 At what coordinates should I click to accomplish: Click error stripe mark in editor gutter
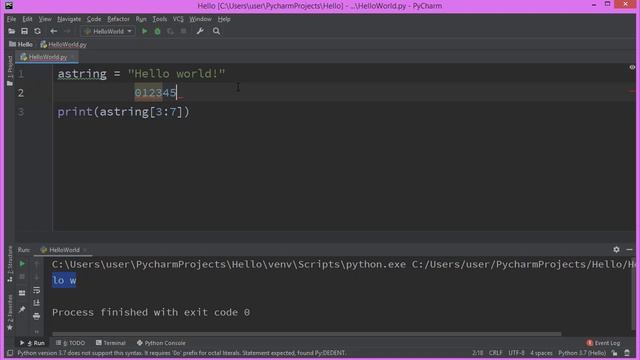point(632,91)
